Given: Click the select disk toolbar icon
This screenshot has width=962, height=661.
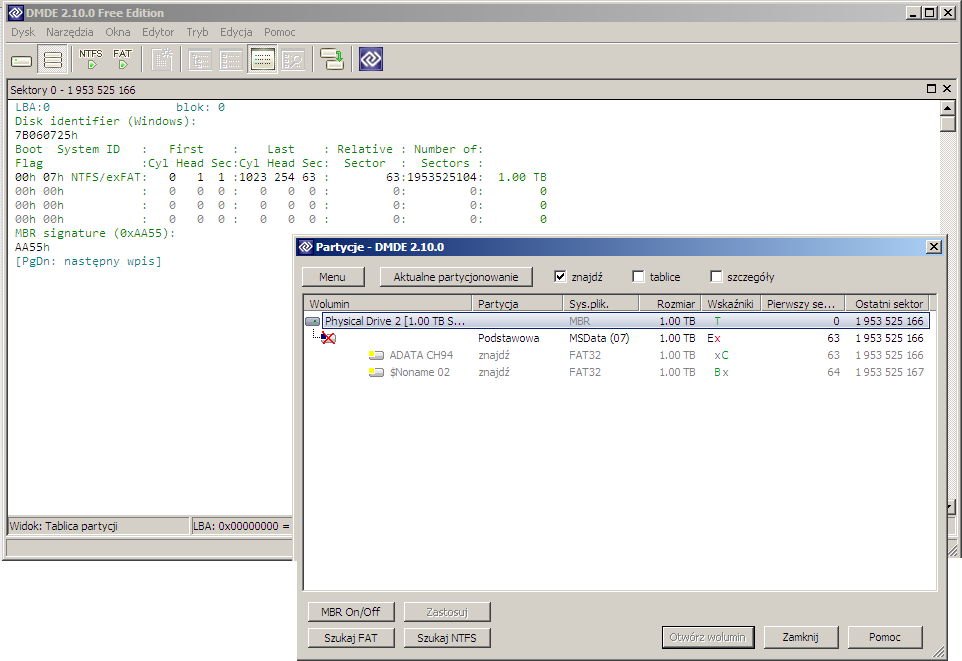Looking at the screenshot, I should pos(21,60).
